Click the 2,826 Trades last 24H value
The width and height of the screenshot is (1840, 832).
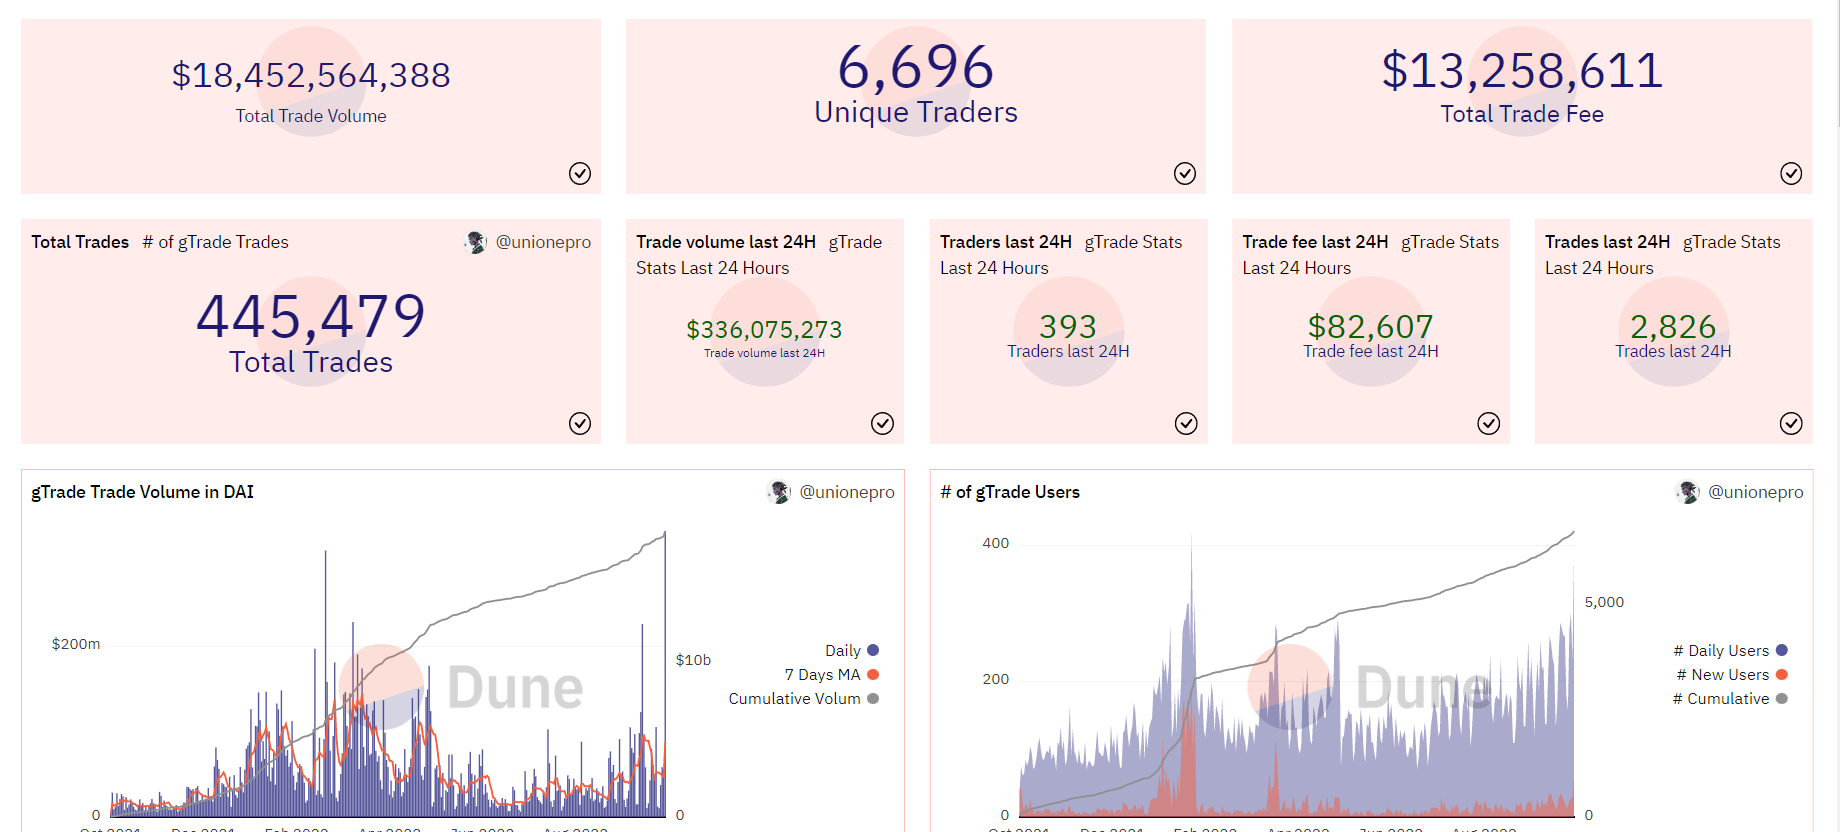[1673, 327]
